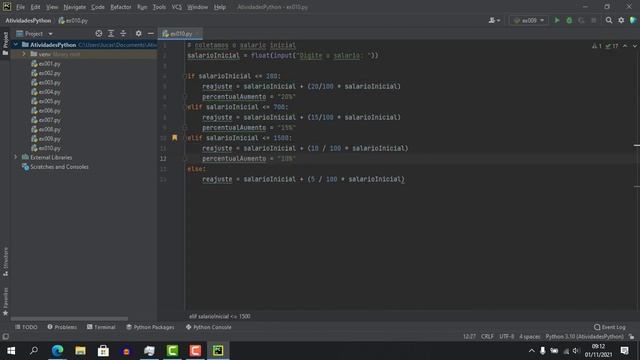This screenshot has height=360, width=640.
Task: Open IDE settings gear in top toolbar
Action: pyautogui.click(x=621, y=20)
